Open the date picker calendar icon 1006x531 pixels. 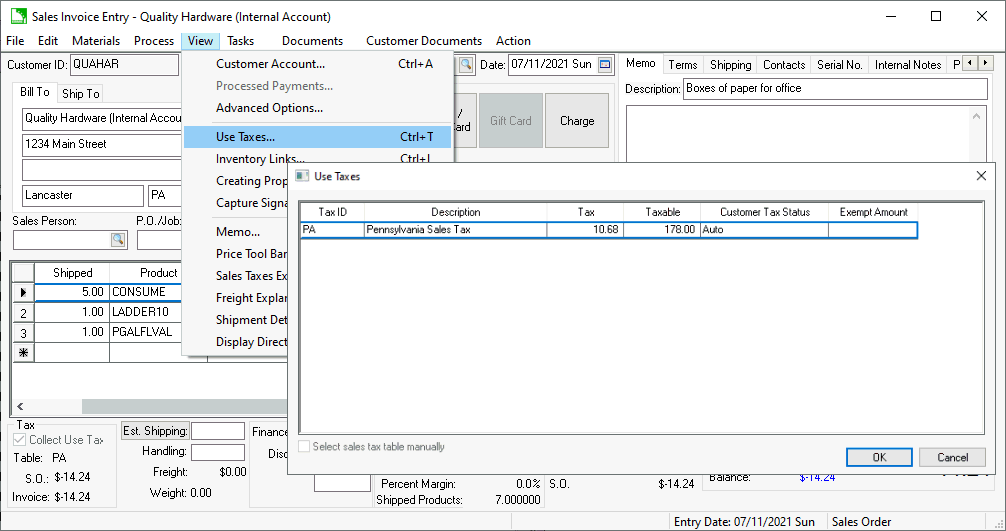point(605,65)
